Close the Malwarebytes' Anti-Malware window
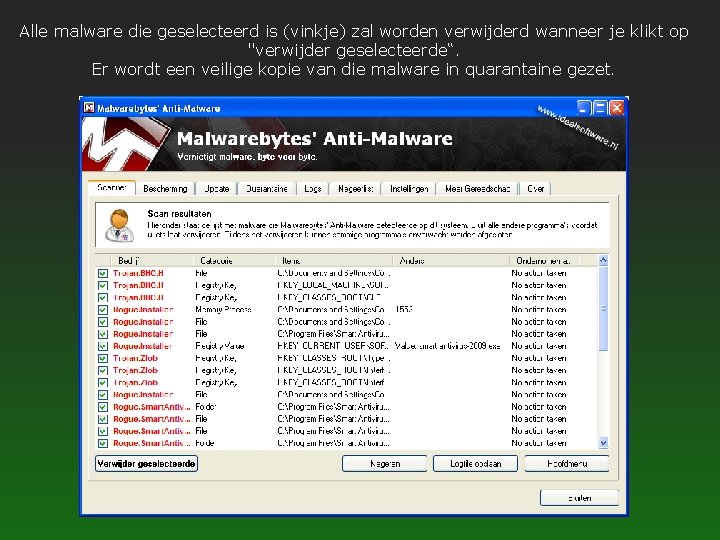 [x=616, y=108]
